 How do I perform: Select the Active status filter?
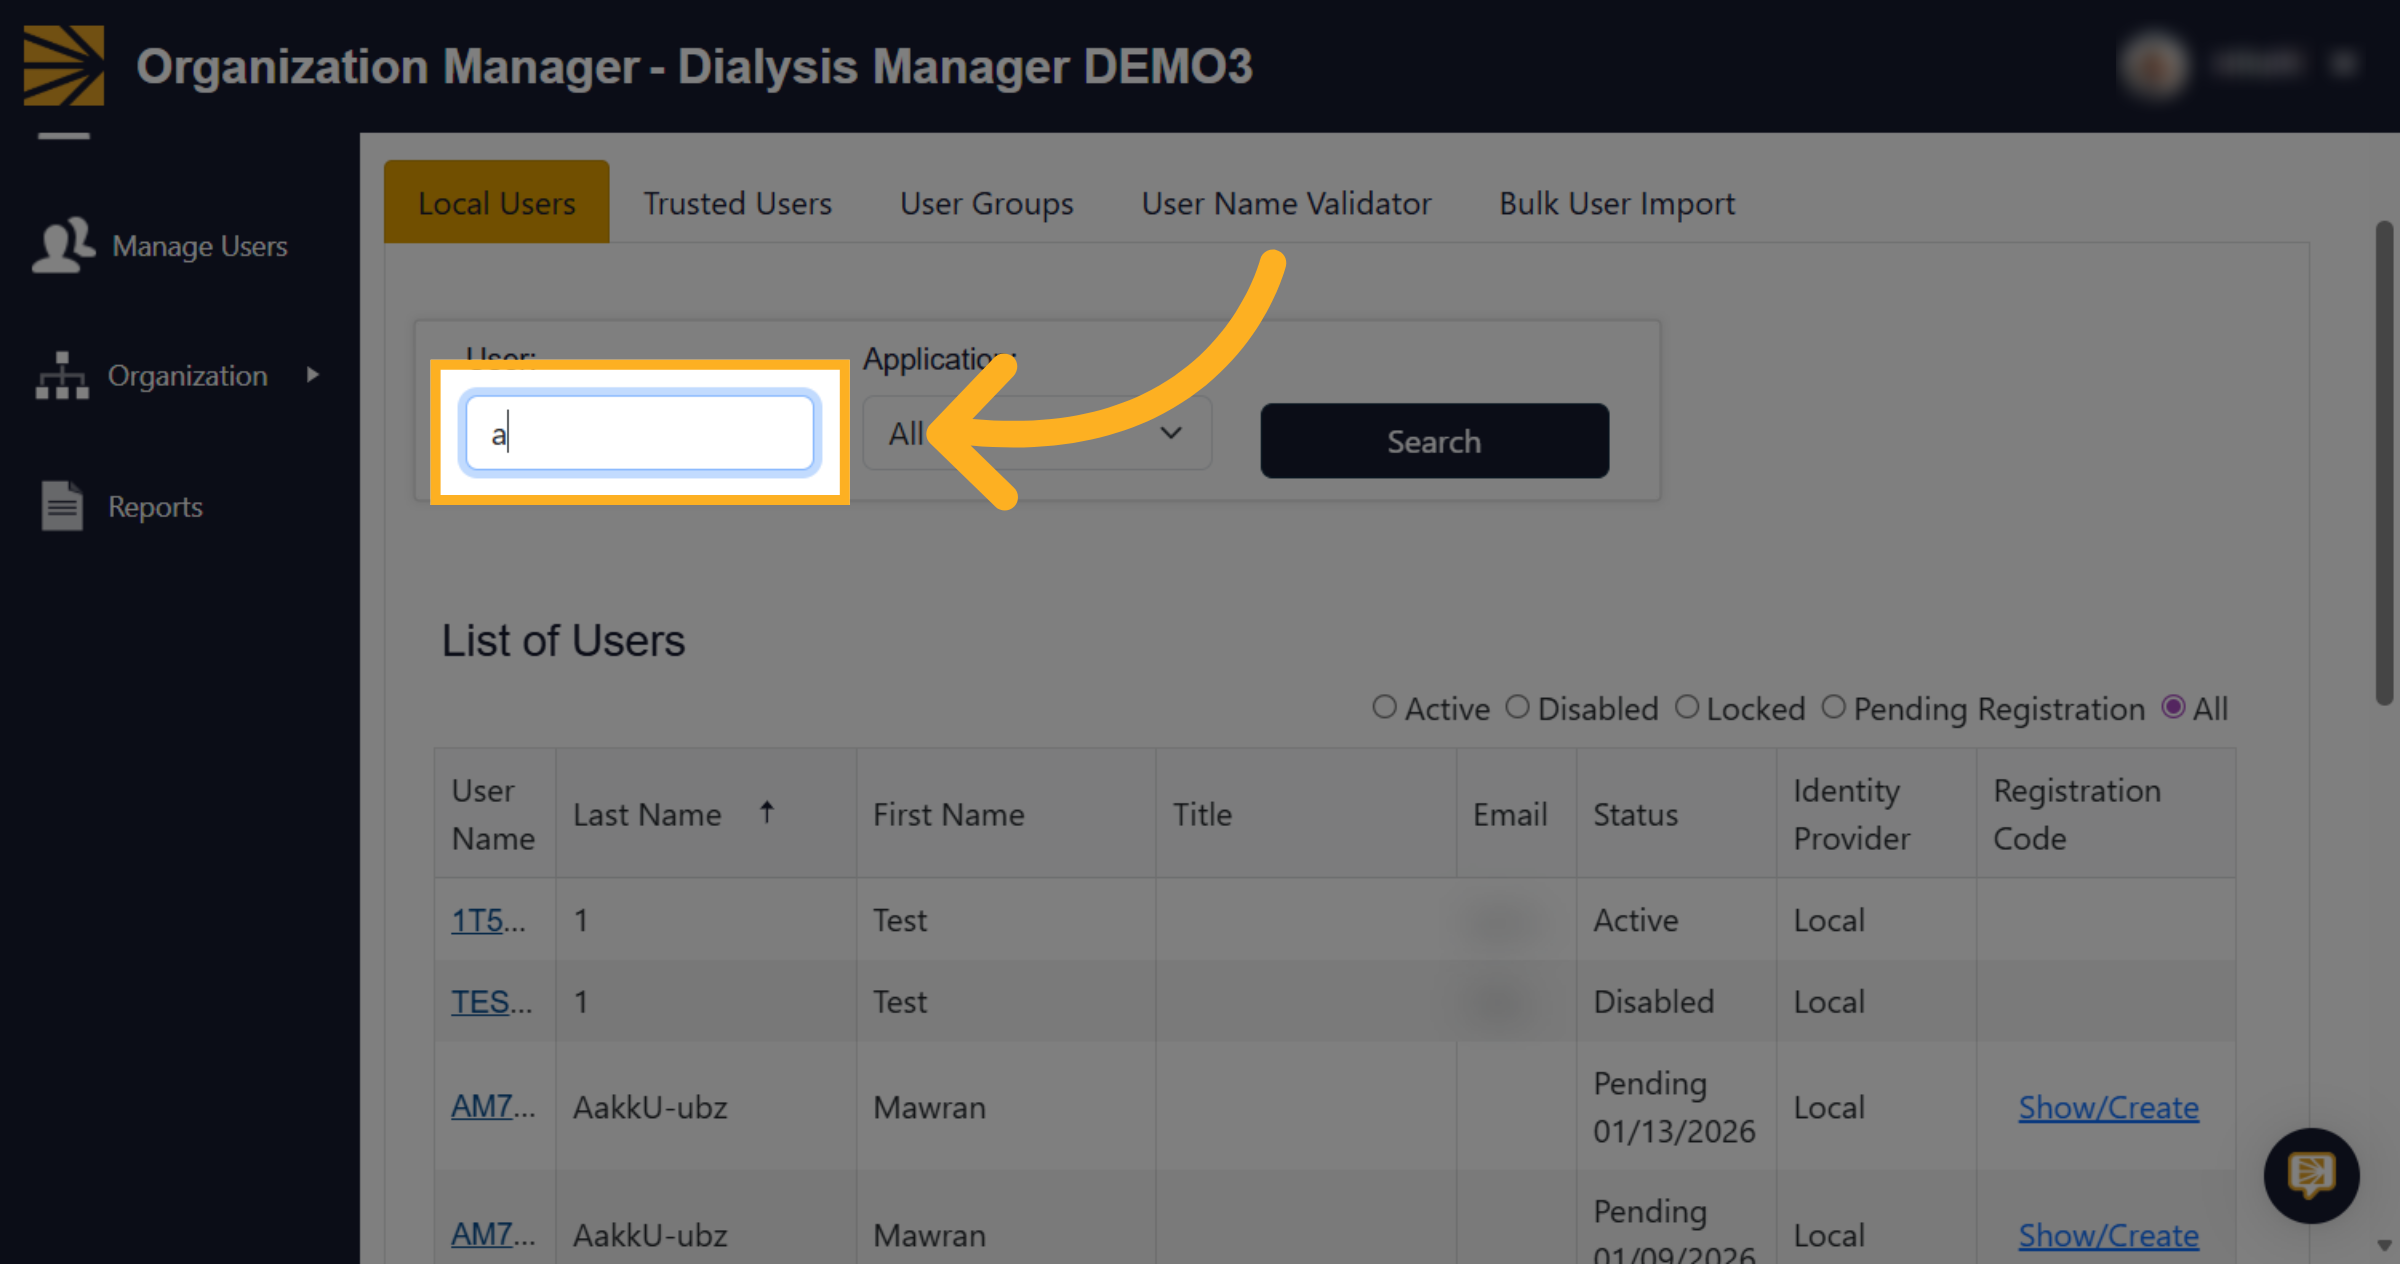[1384, 707]
